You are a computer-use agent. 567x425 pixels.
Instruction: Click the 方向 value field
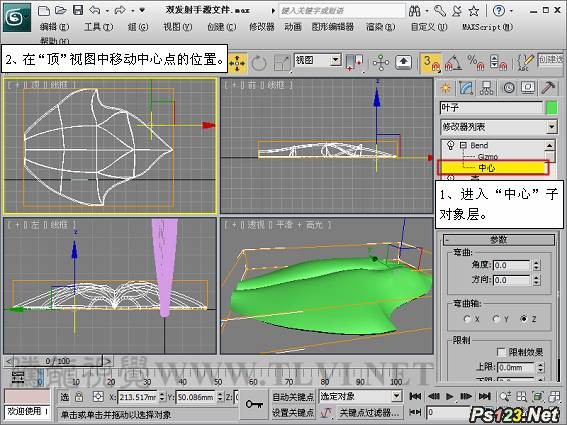(511, 280)
